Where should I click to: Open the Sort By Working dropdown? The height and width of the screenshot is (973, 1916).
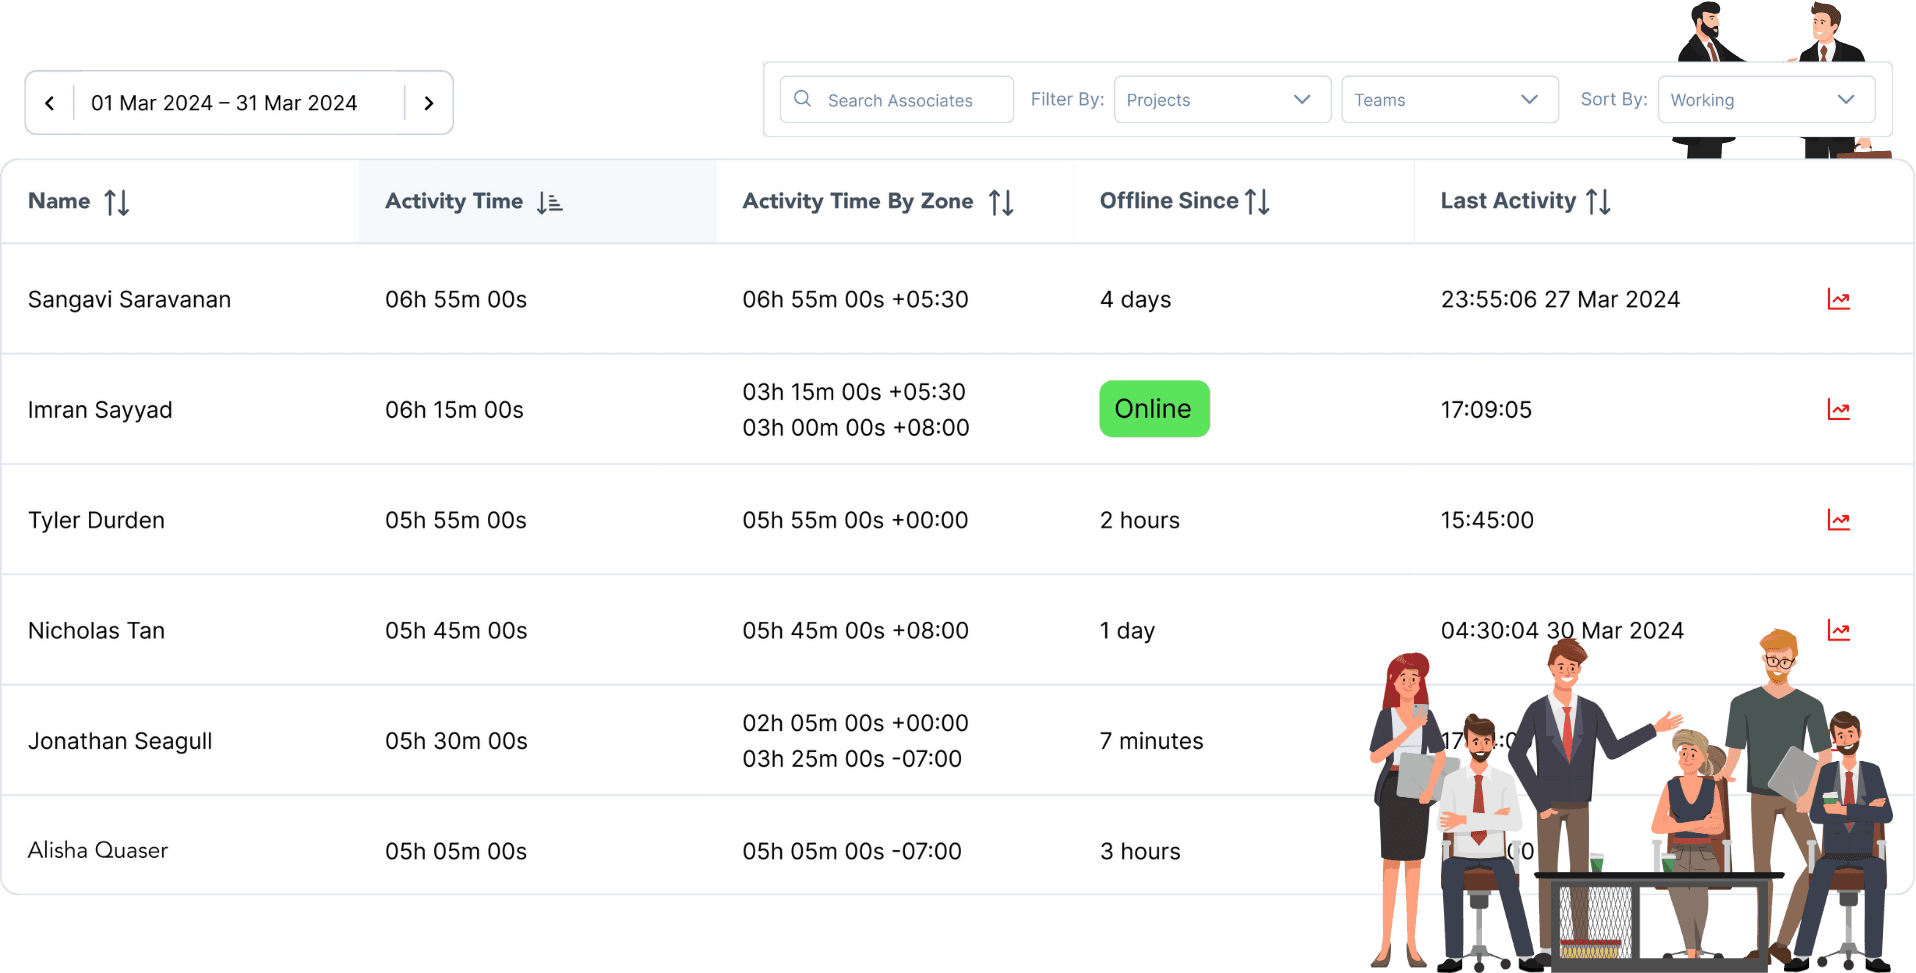1766,100
